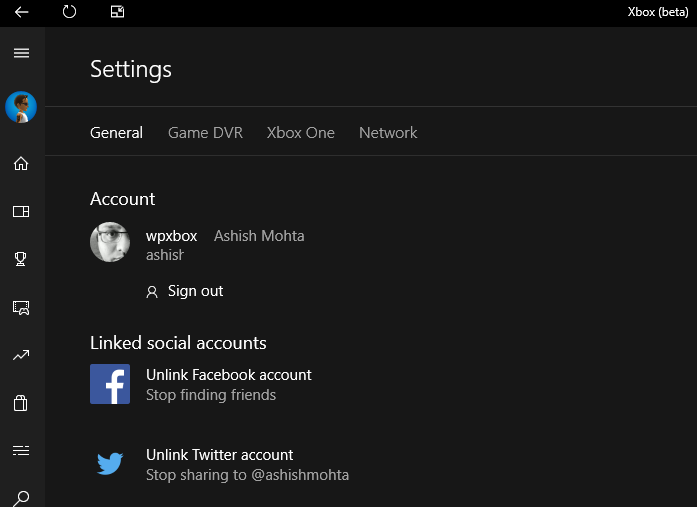
Task: Click Unlink Twitter account
Action: click(220, 455)
